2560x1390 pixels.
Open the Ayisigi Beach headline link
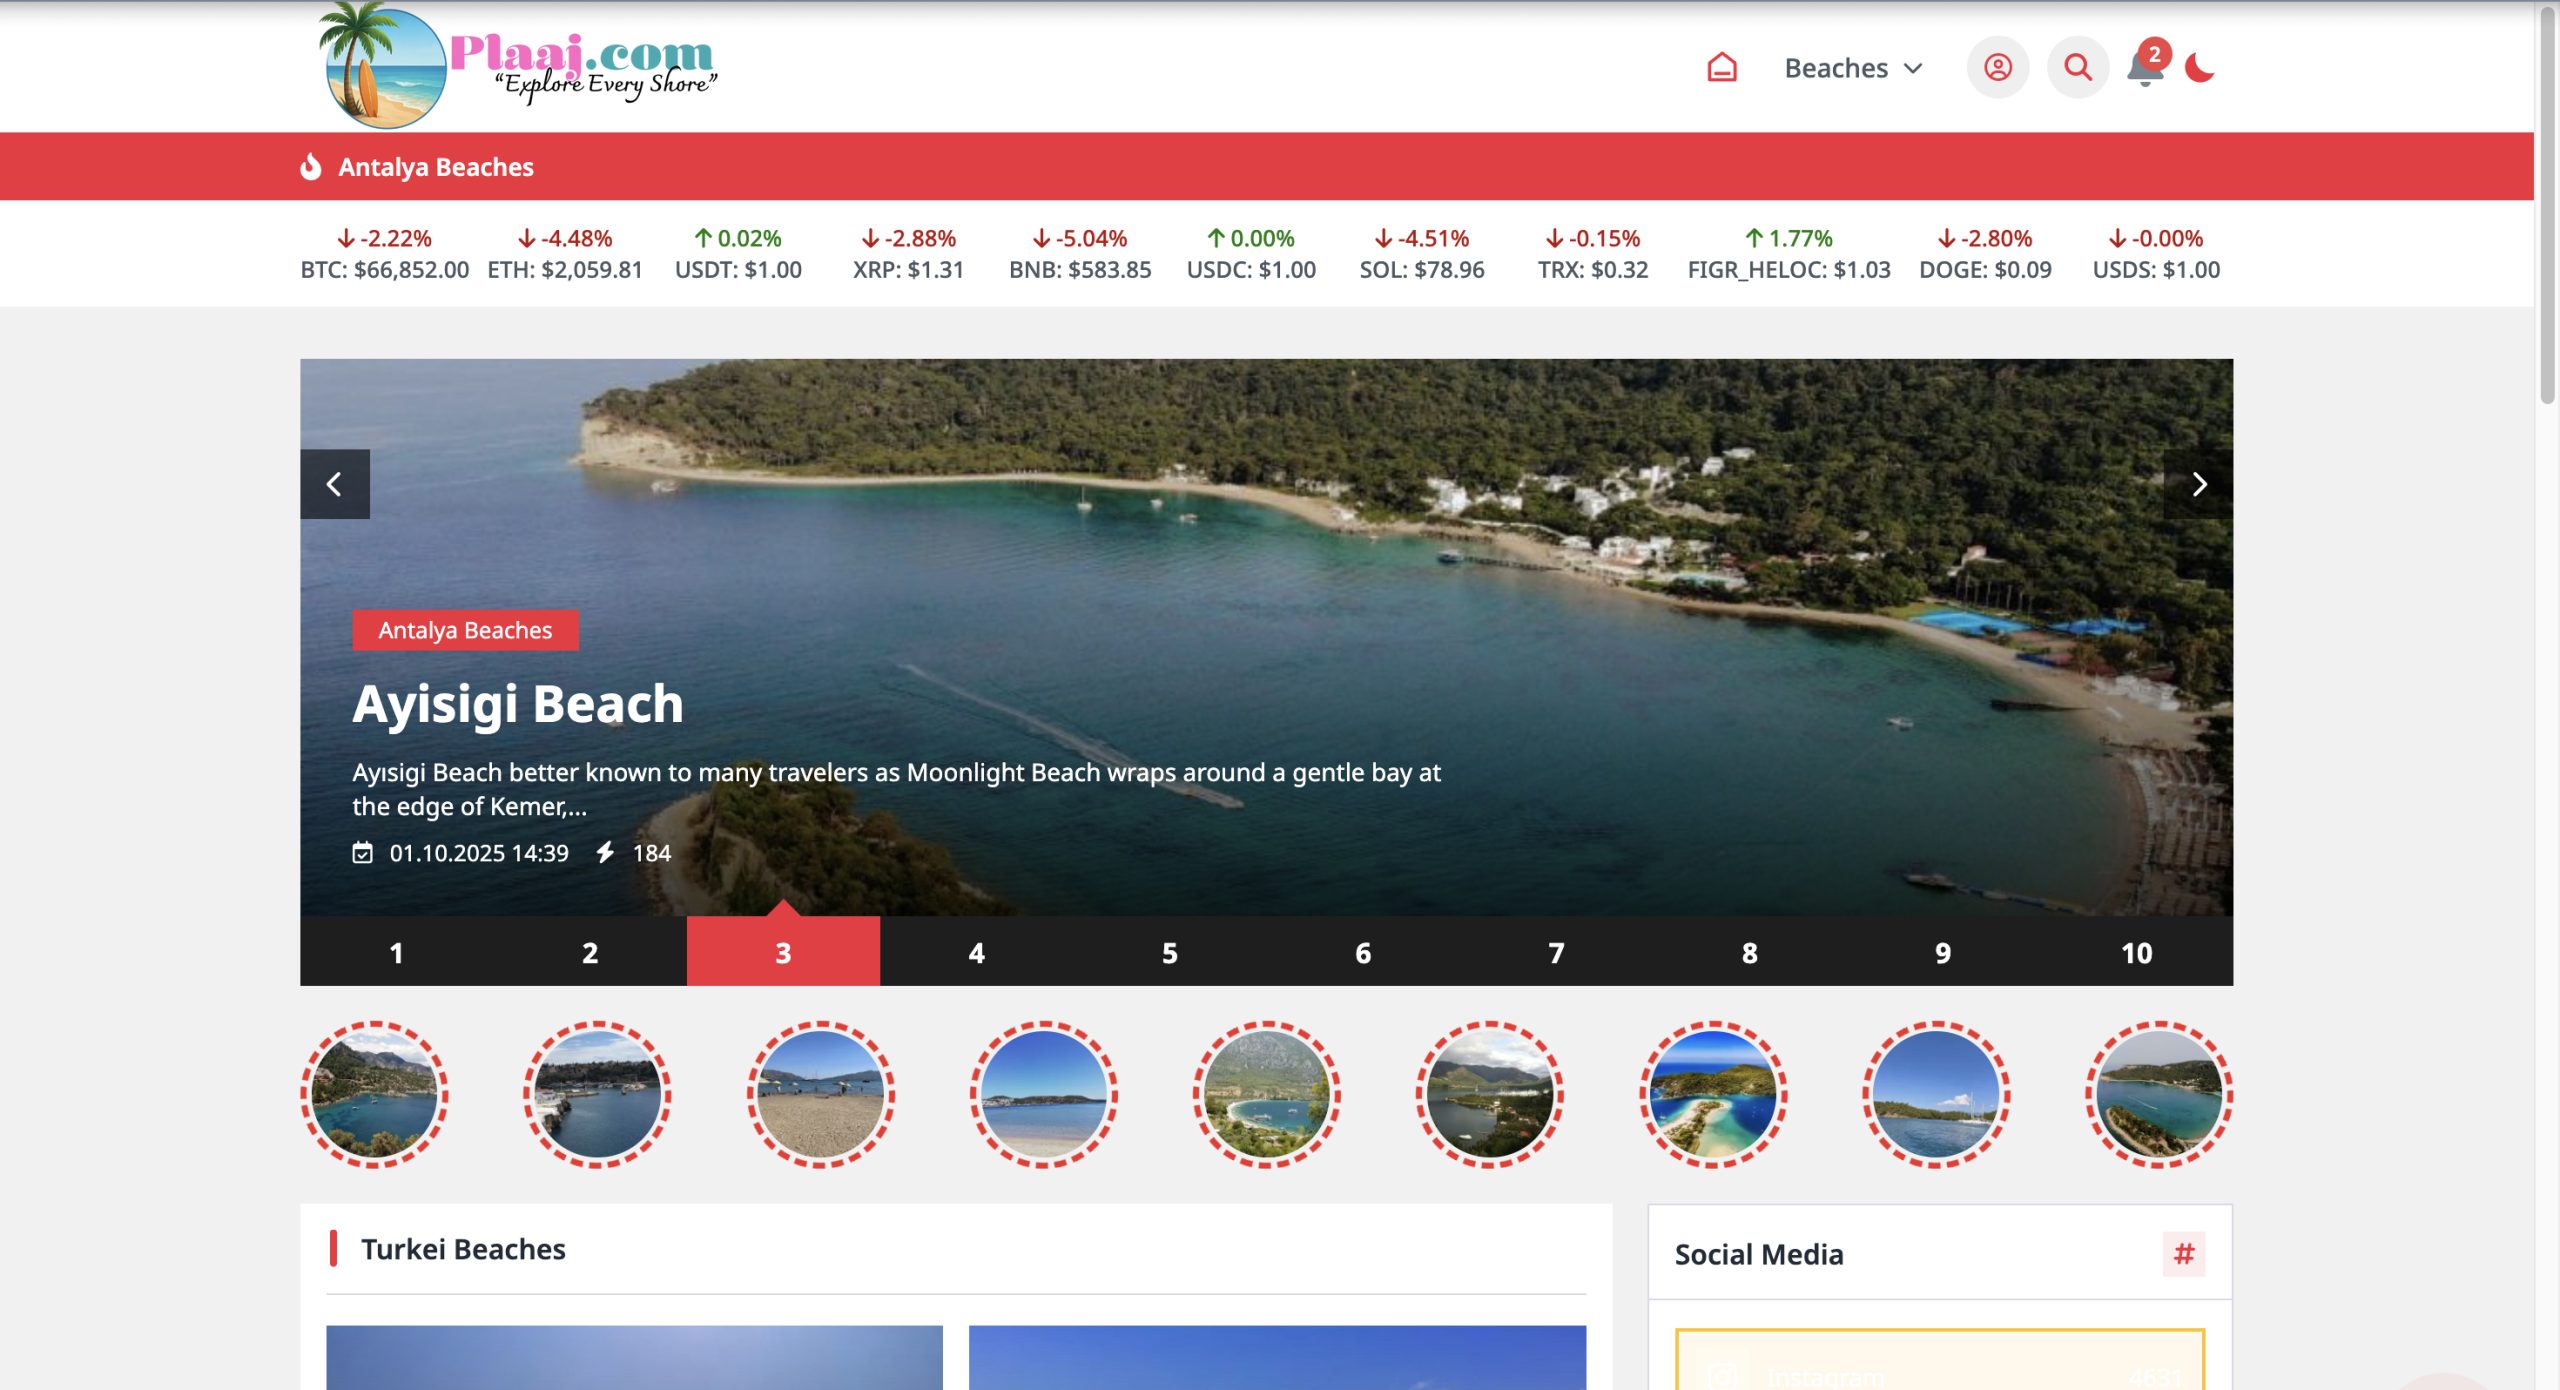pyautogui.click(x=518, y=704)
